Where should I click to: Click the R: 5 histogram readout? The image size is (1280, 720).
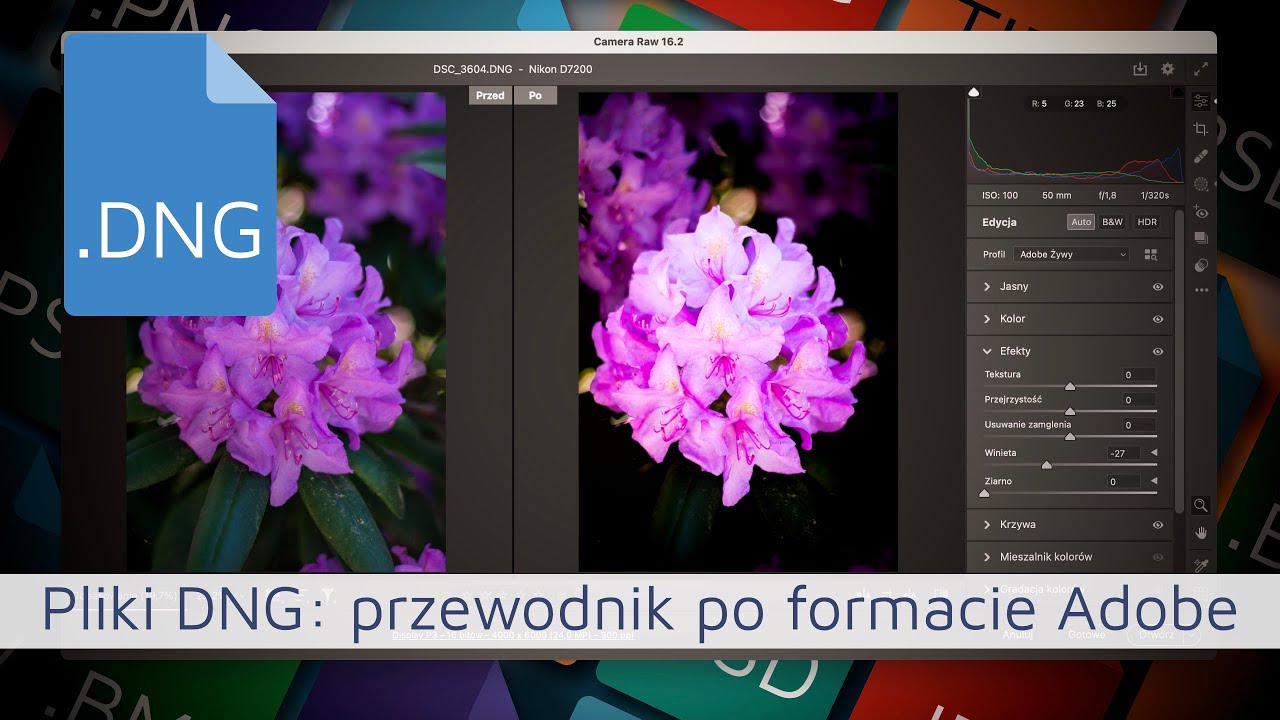click(1039, 103)
